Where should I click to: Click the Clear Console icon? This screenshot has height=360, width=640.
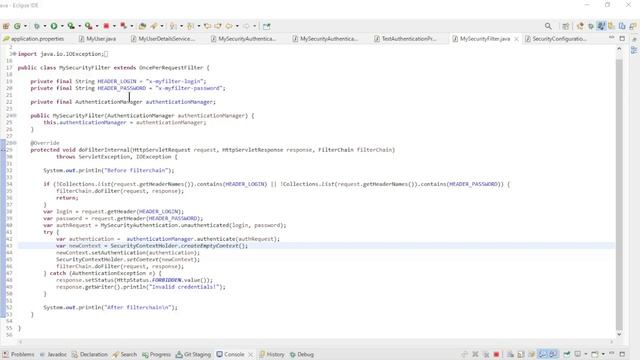click(x=510, y=354)
